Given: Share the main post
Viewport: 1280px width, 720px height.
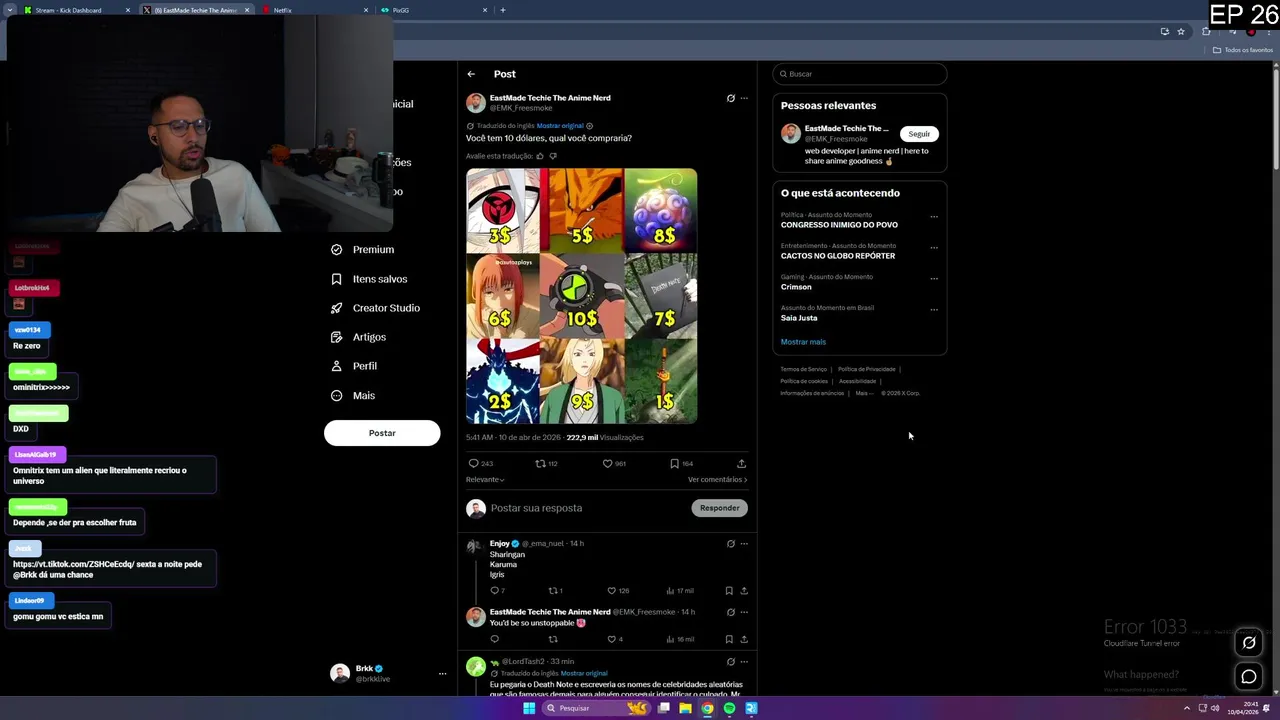Looking at the screenshot, I should click(x=741, y=464).
